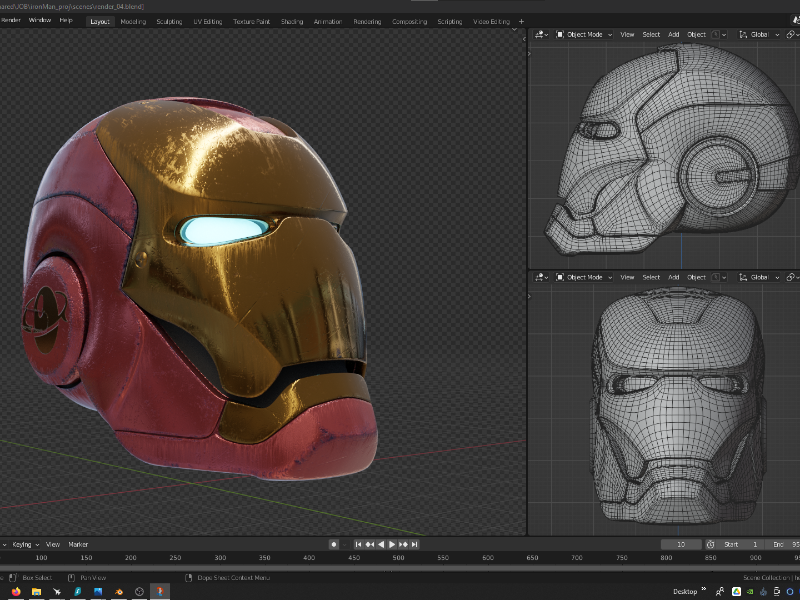
Task: Open View menu in lower wireframe viewport
Action: (x=627, y=277)
